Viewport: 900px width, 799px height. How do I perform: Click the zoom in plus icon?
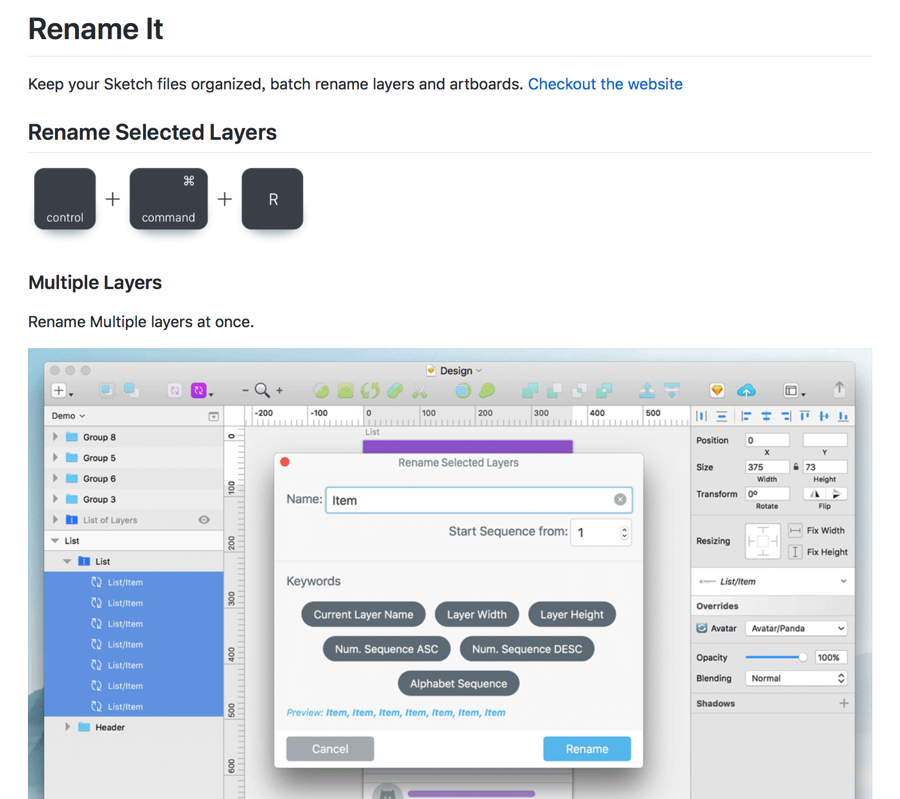(280, 390)
